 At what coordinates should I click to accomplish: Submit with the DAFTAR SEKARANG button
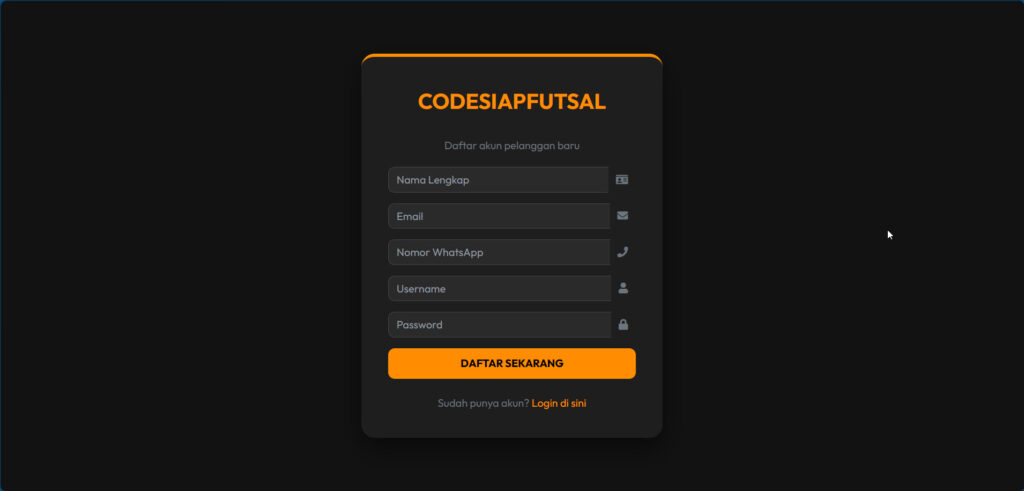click(x=512, y=363)
